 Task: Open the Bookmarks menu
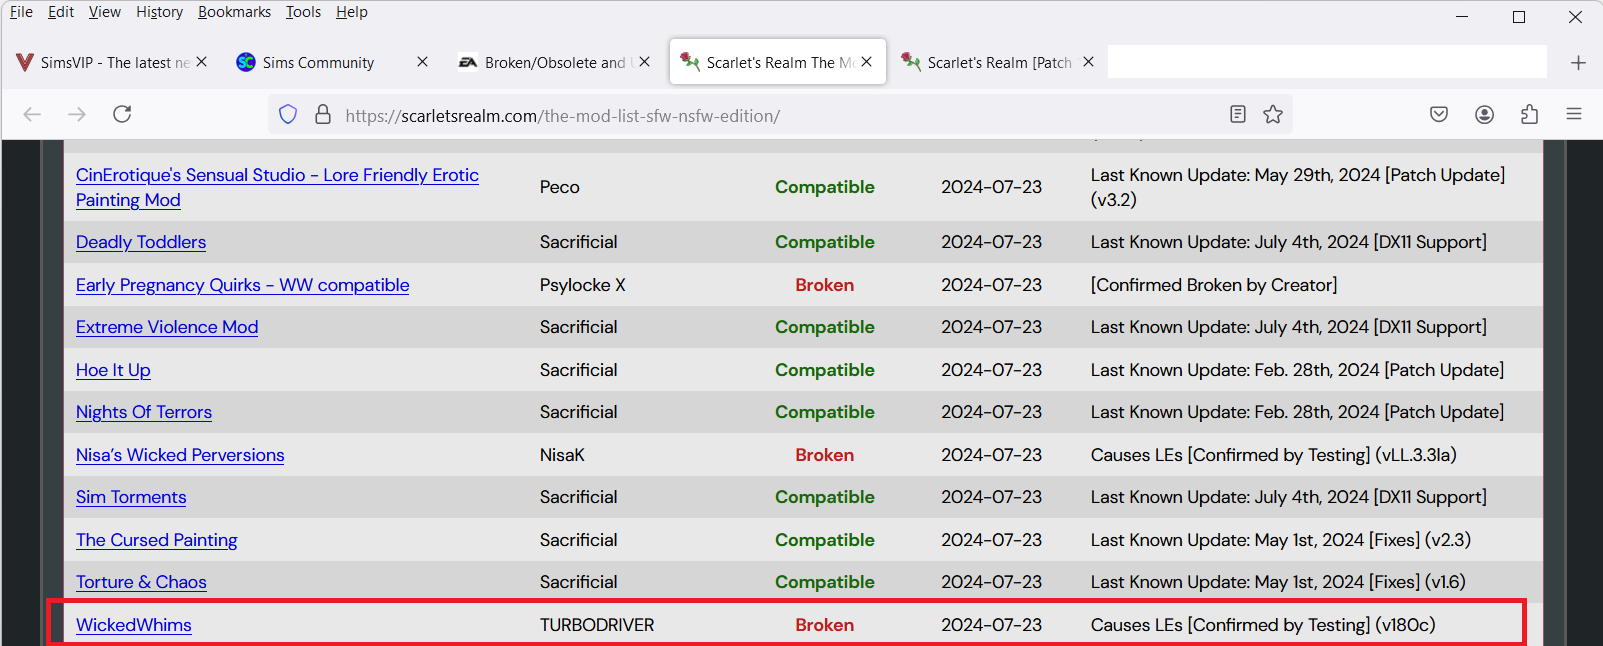coord(234,12)
